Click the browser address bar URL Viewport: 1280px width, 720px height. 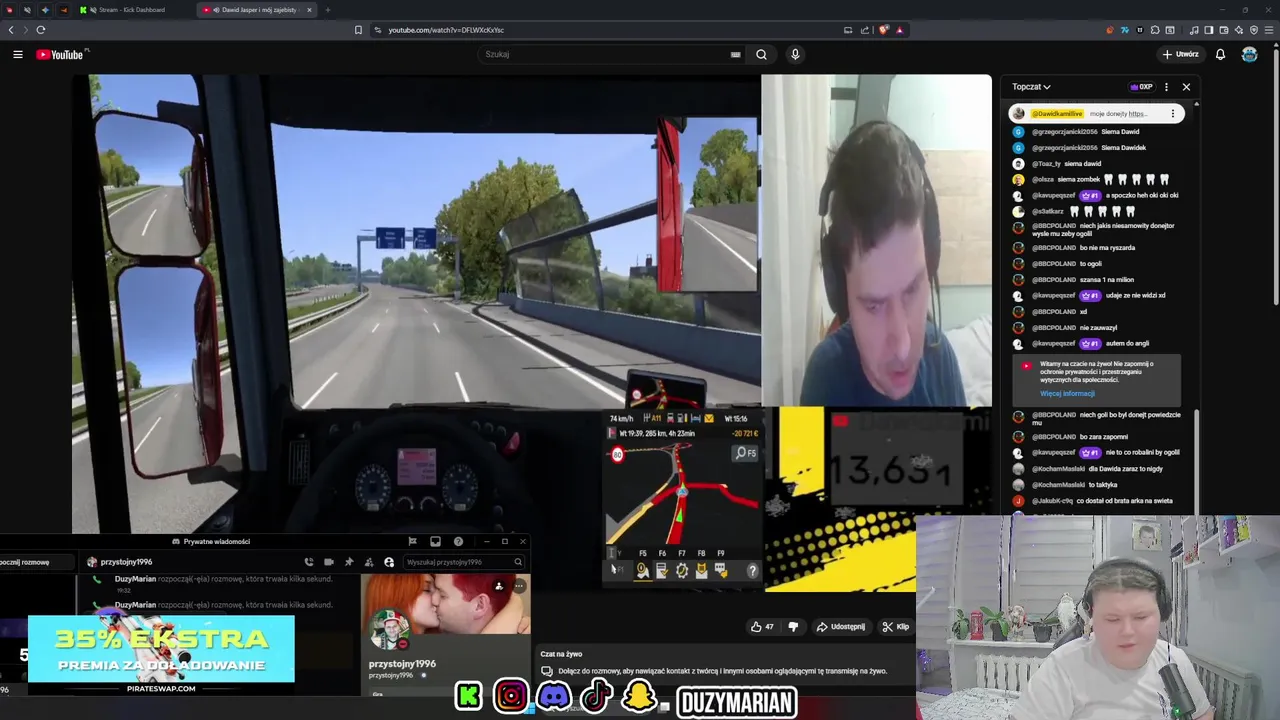[446, 30]
